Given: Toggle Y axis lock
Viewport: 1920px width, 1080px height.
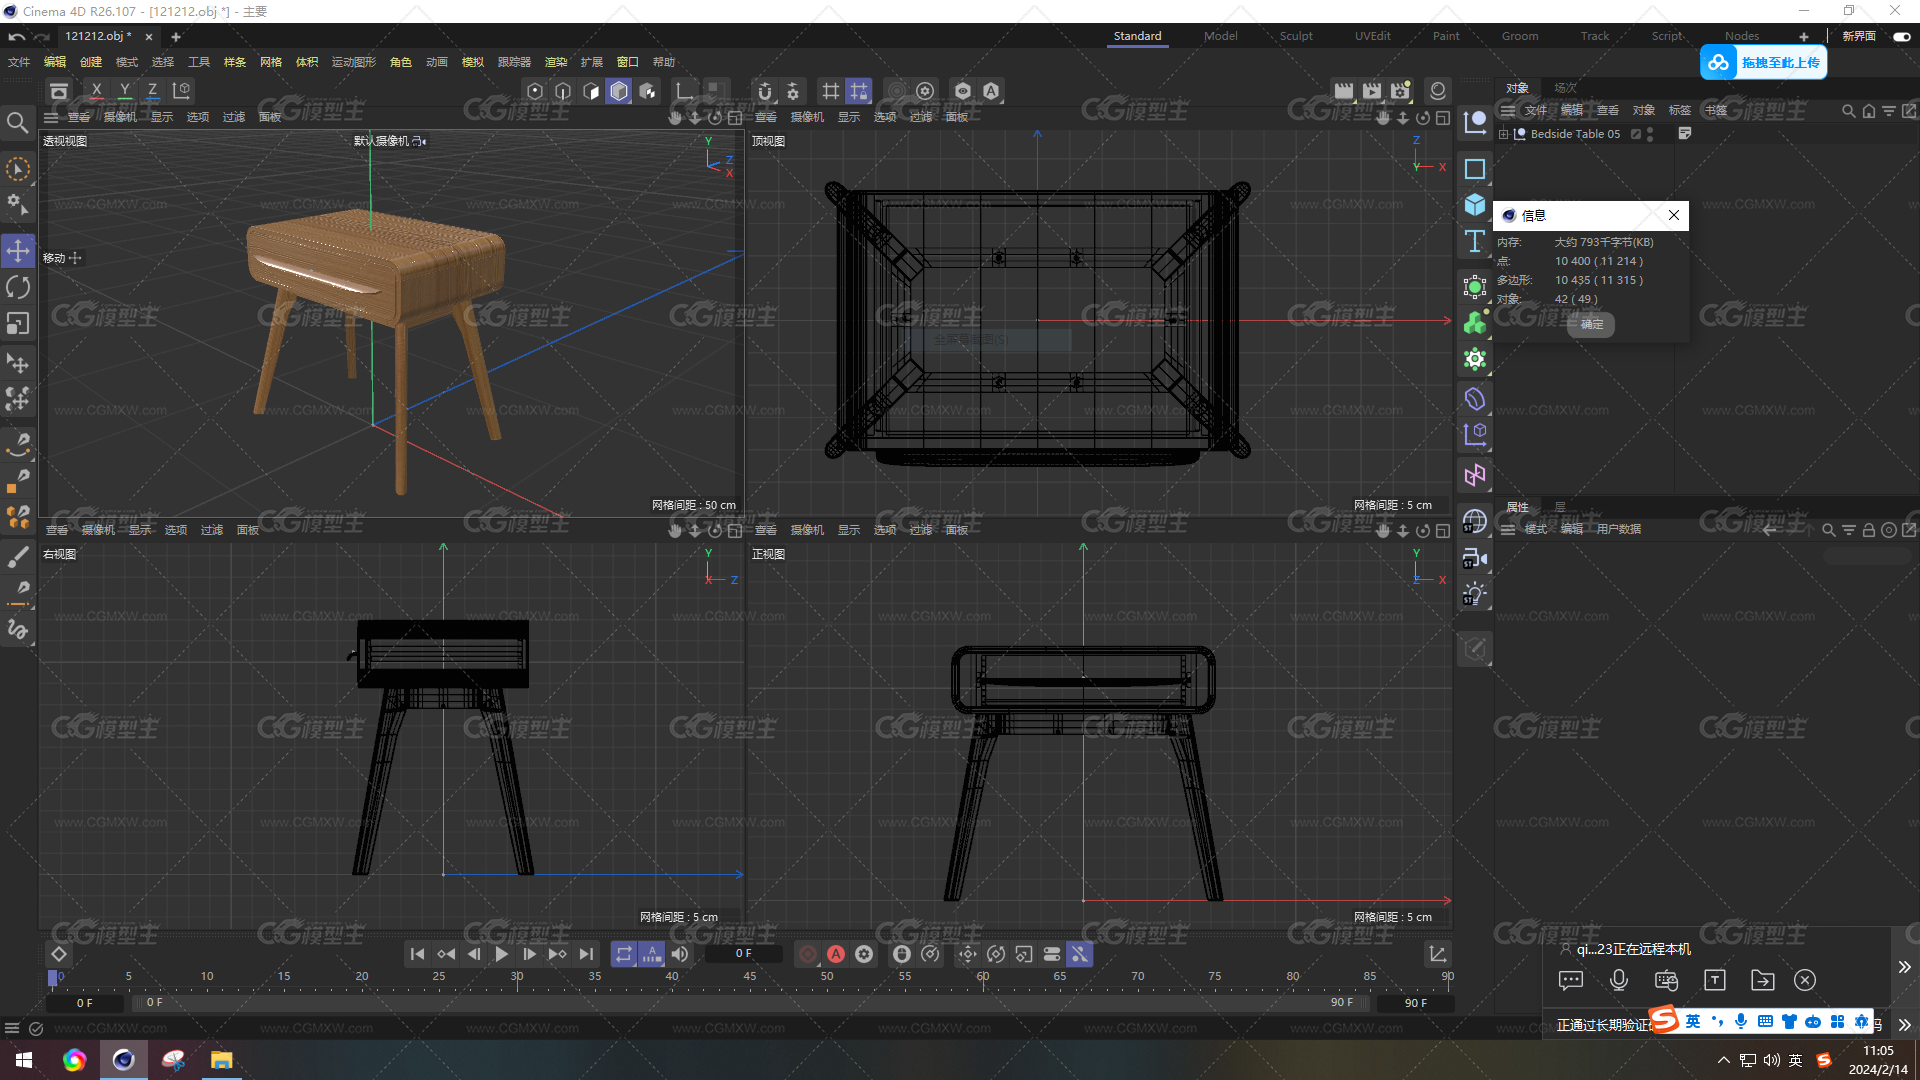Looking at the screenshot, I should click(x=124, y=91).
